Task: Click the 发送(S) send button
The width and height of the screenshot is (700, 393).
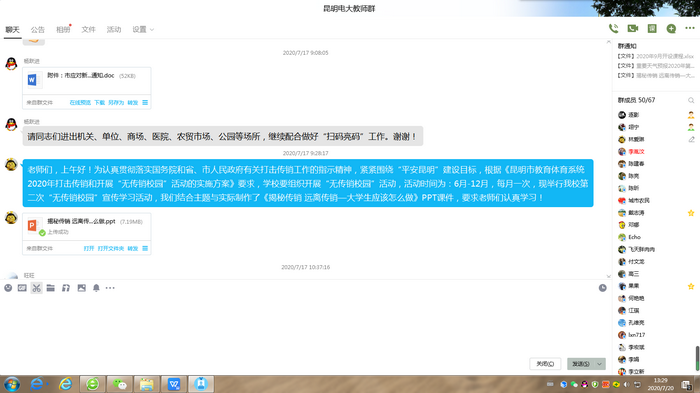Action: 581,364
